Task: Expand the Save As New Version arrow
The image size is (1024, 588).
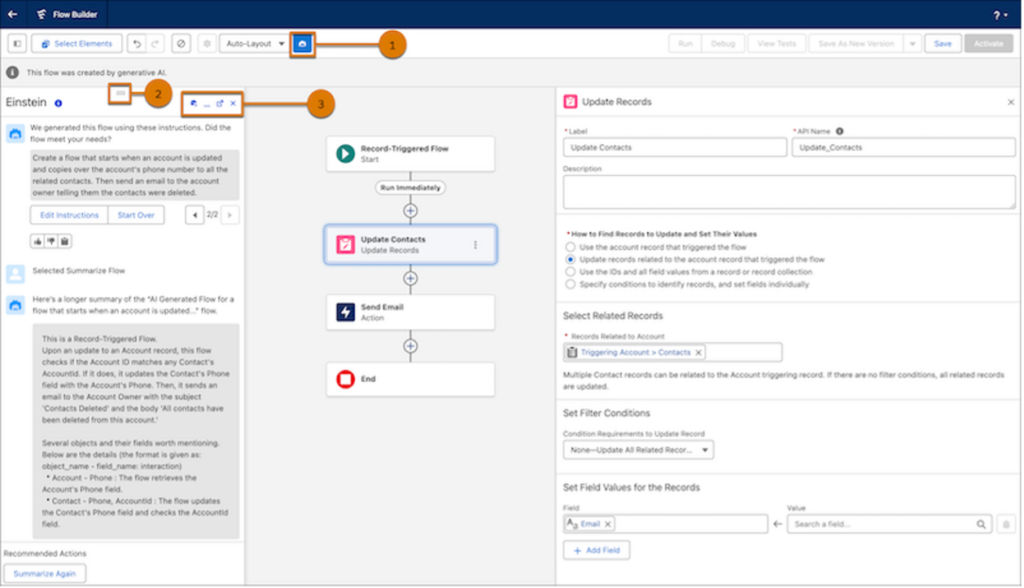Action: pos(912,44)
